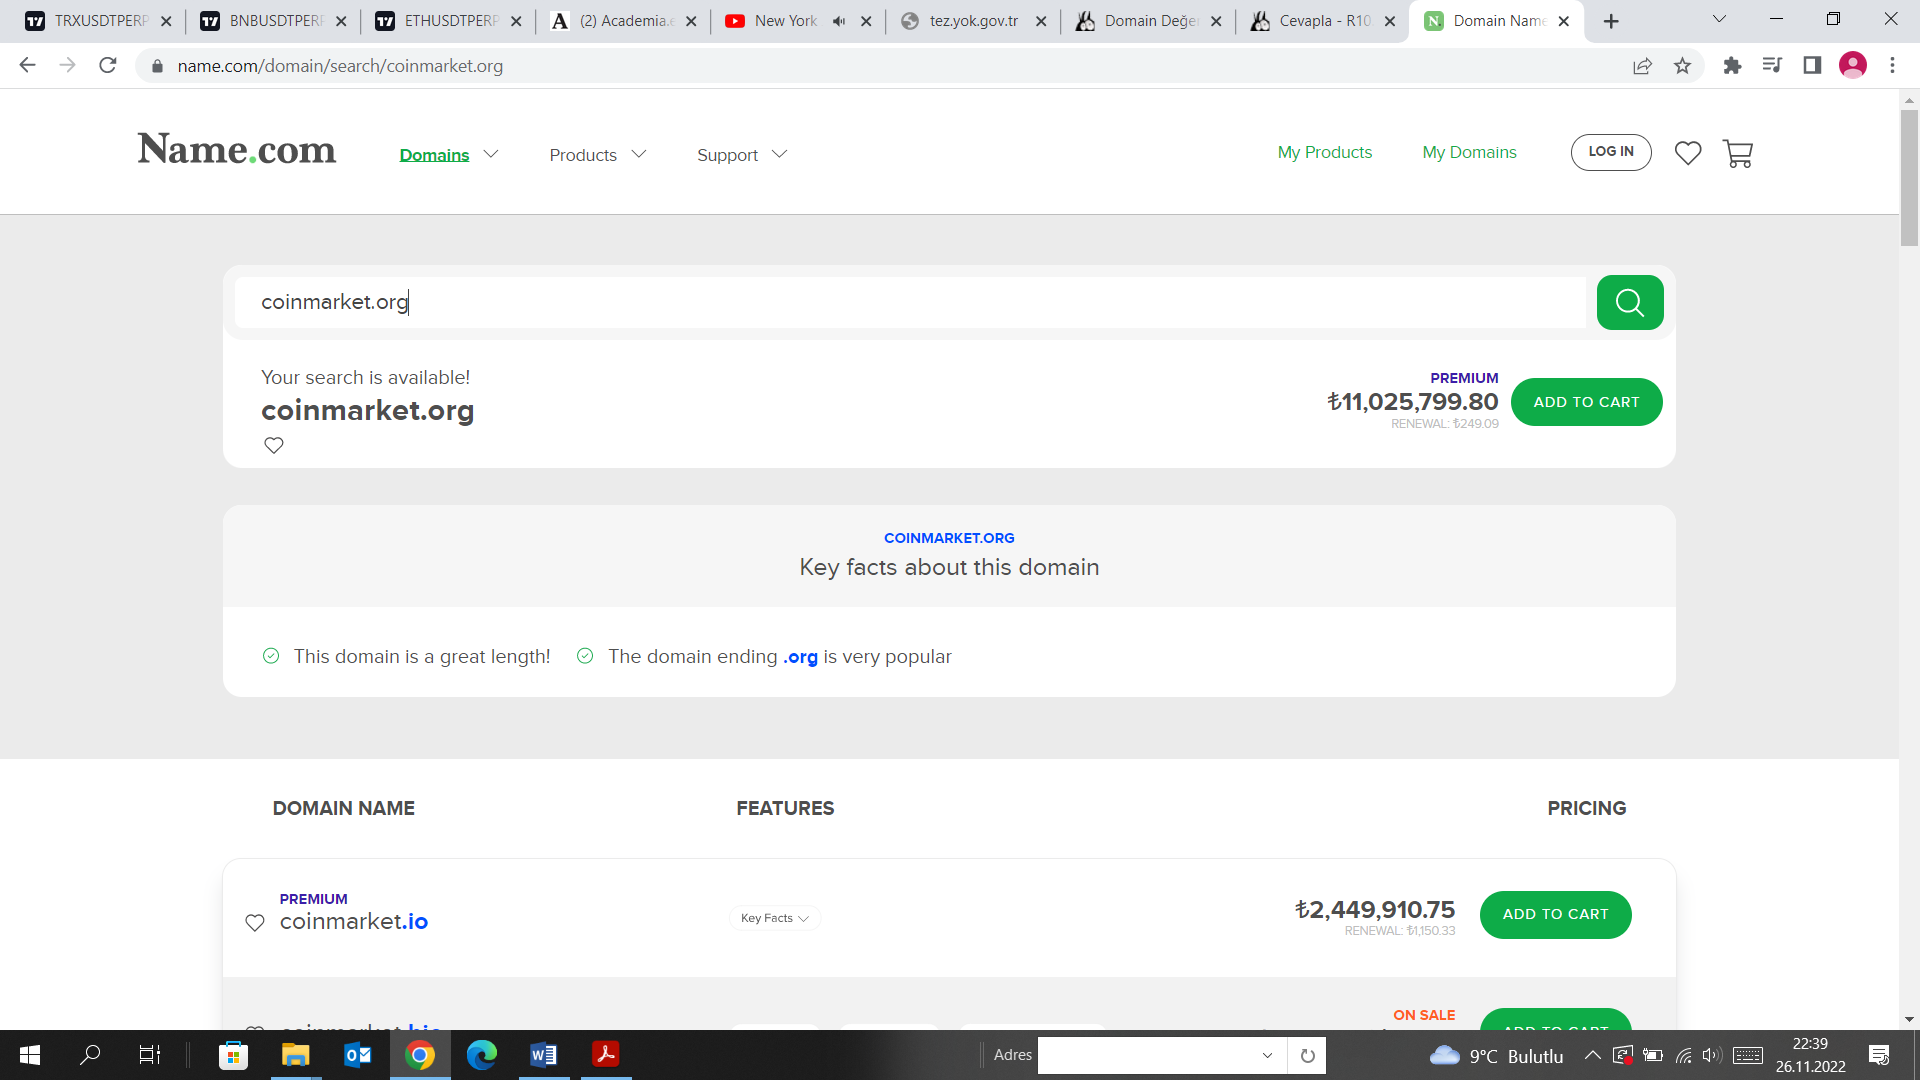Click the domain search input field
Viewport: 1920px width, 1080px height.
[x=910, y=302]
